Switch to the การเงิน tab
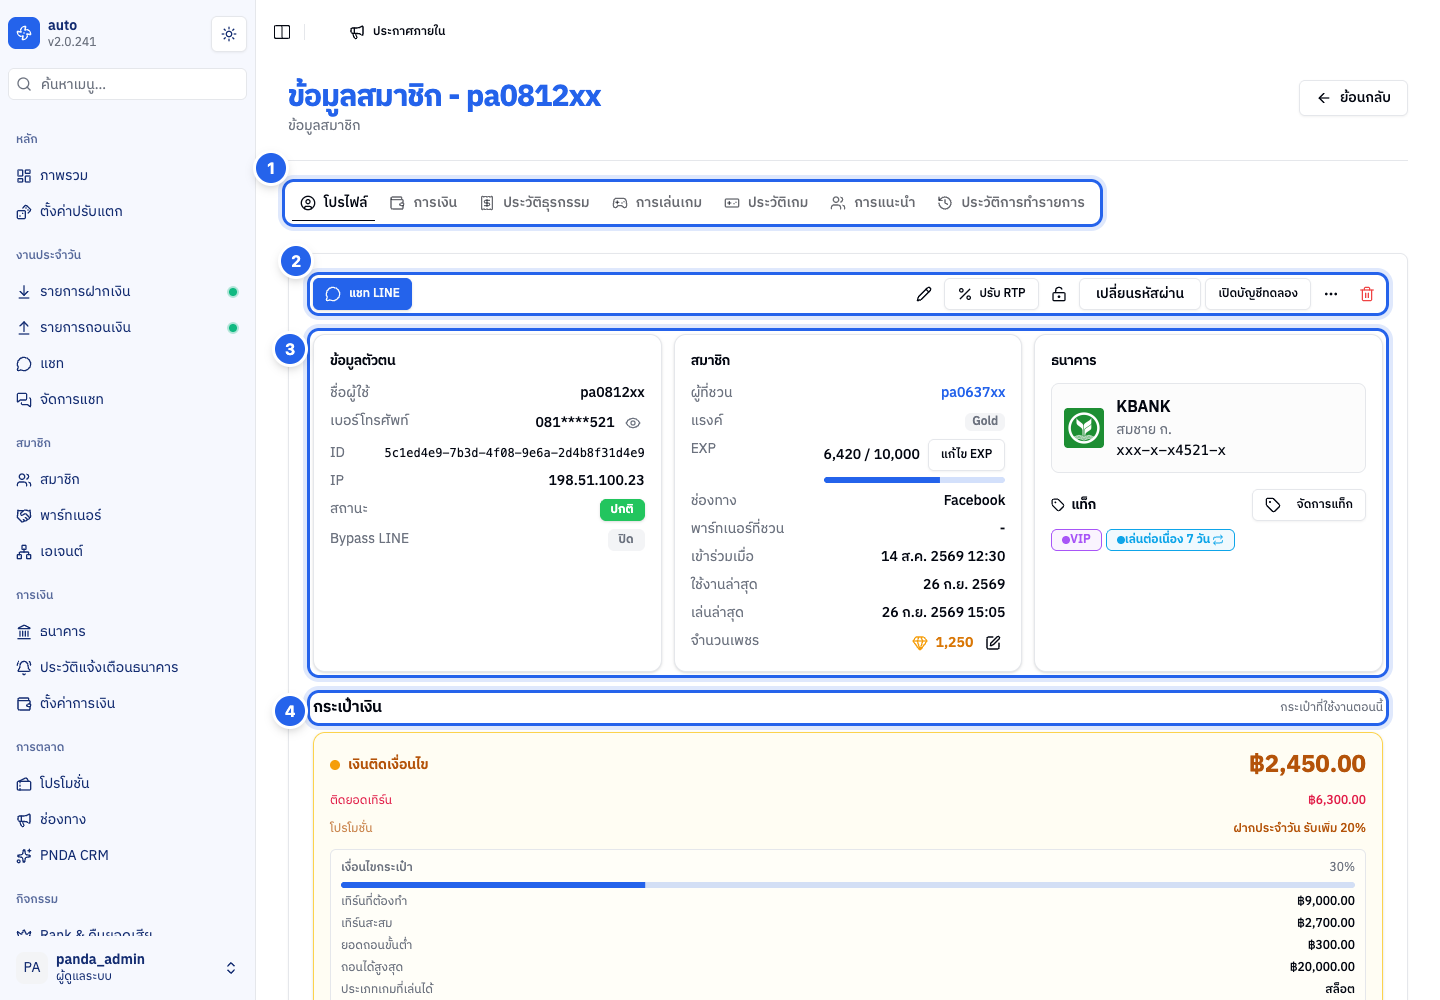Screen dimensions: 1440x1000 [423, 203]
